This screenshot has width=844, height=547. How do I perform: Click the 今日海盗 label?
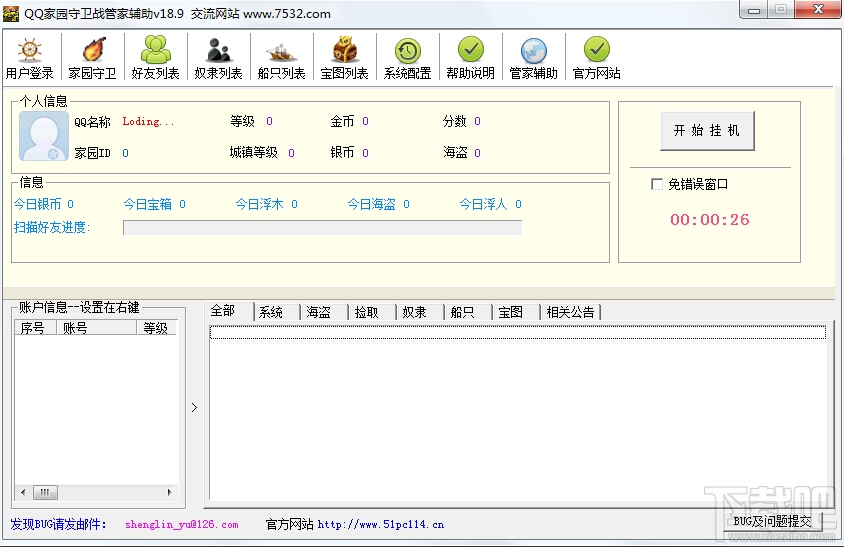371,204
